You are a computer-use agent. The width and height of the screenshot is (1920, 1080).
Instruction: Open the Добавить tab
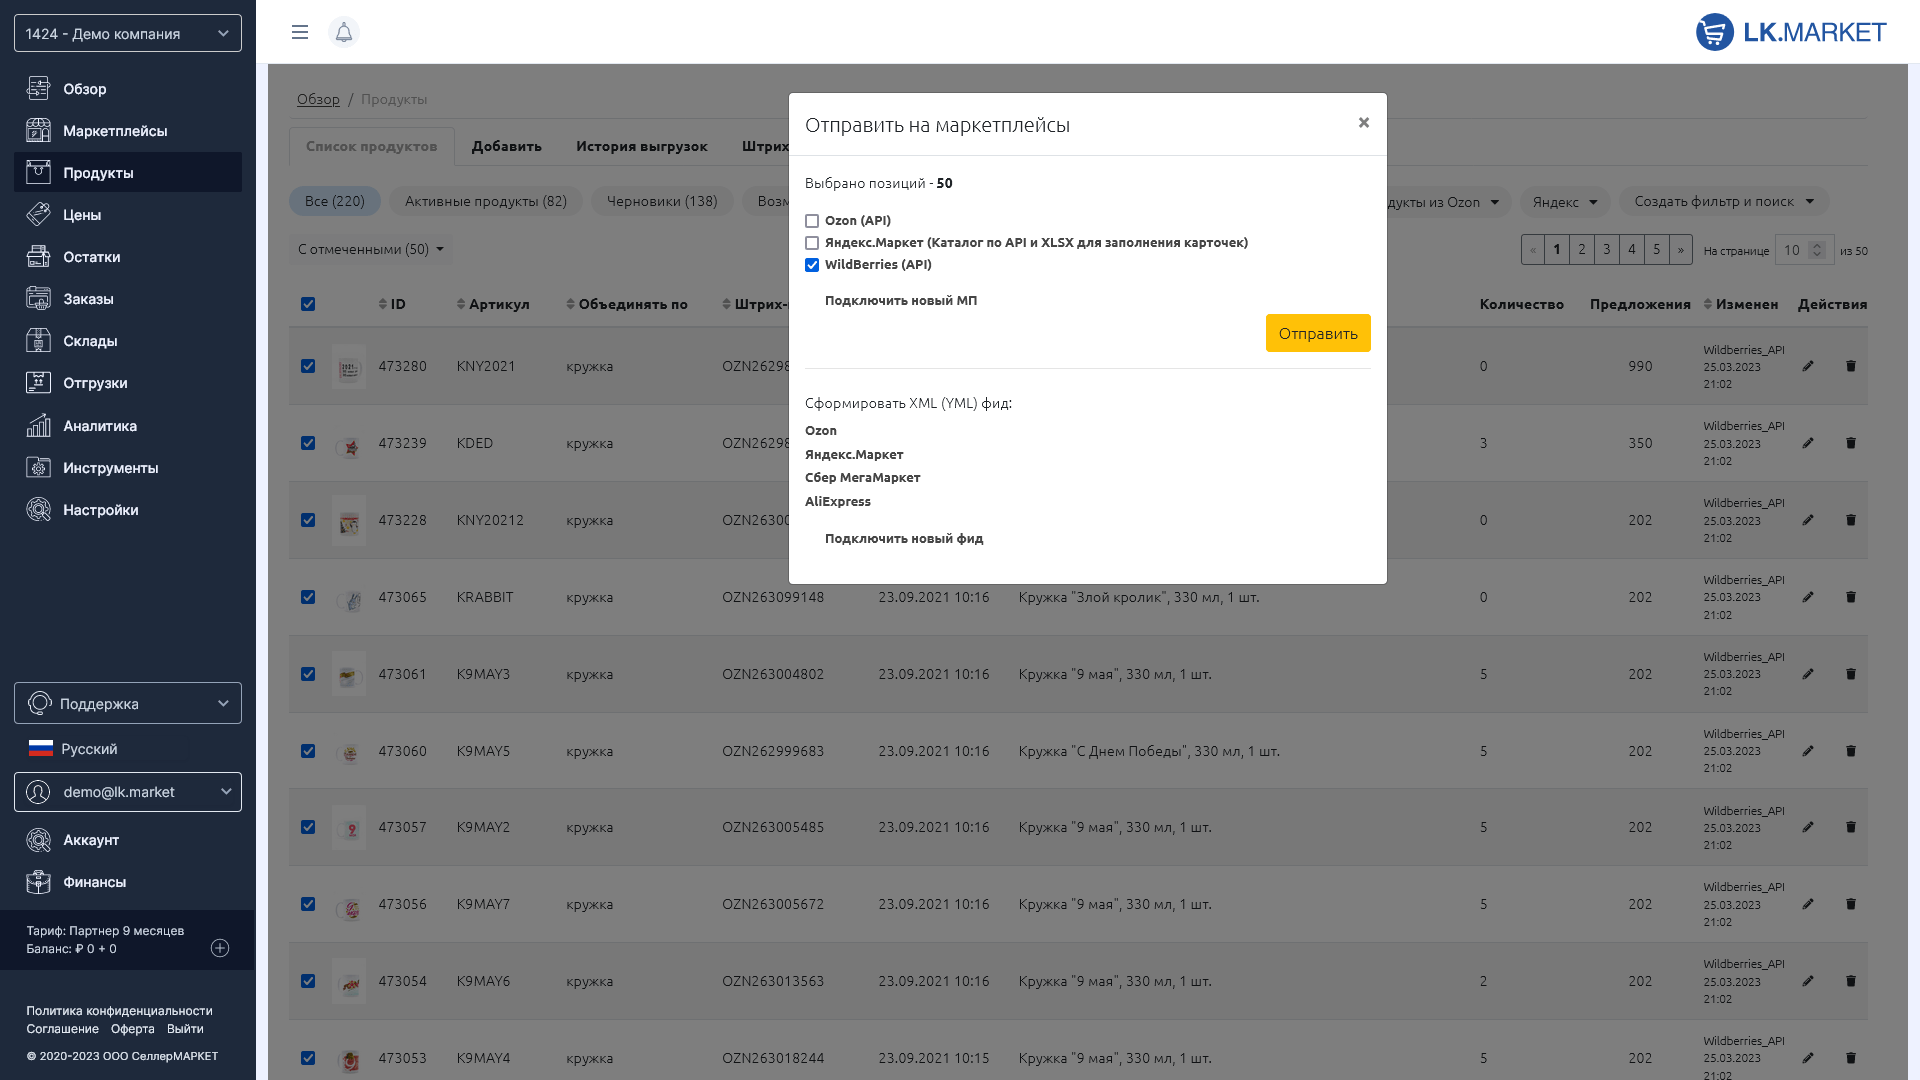(506, 146)
